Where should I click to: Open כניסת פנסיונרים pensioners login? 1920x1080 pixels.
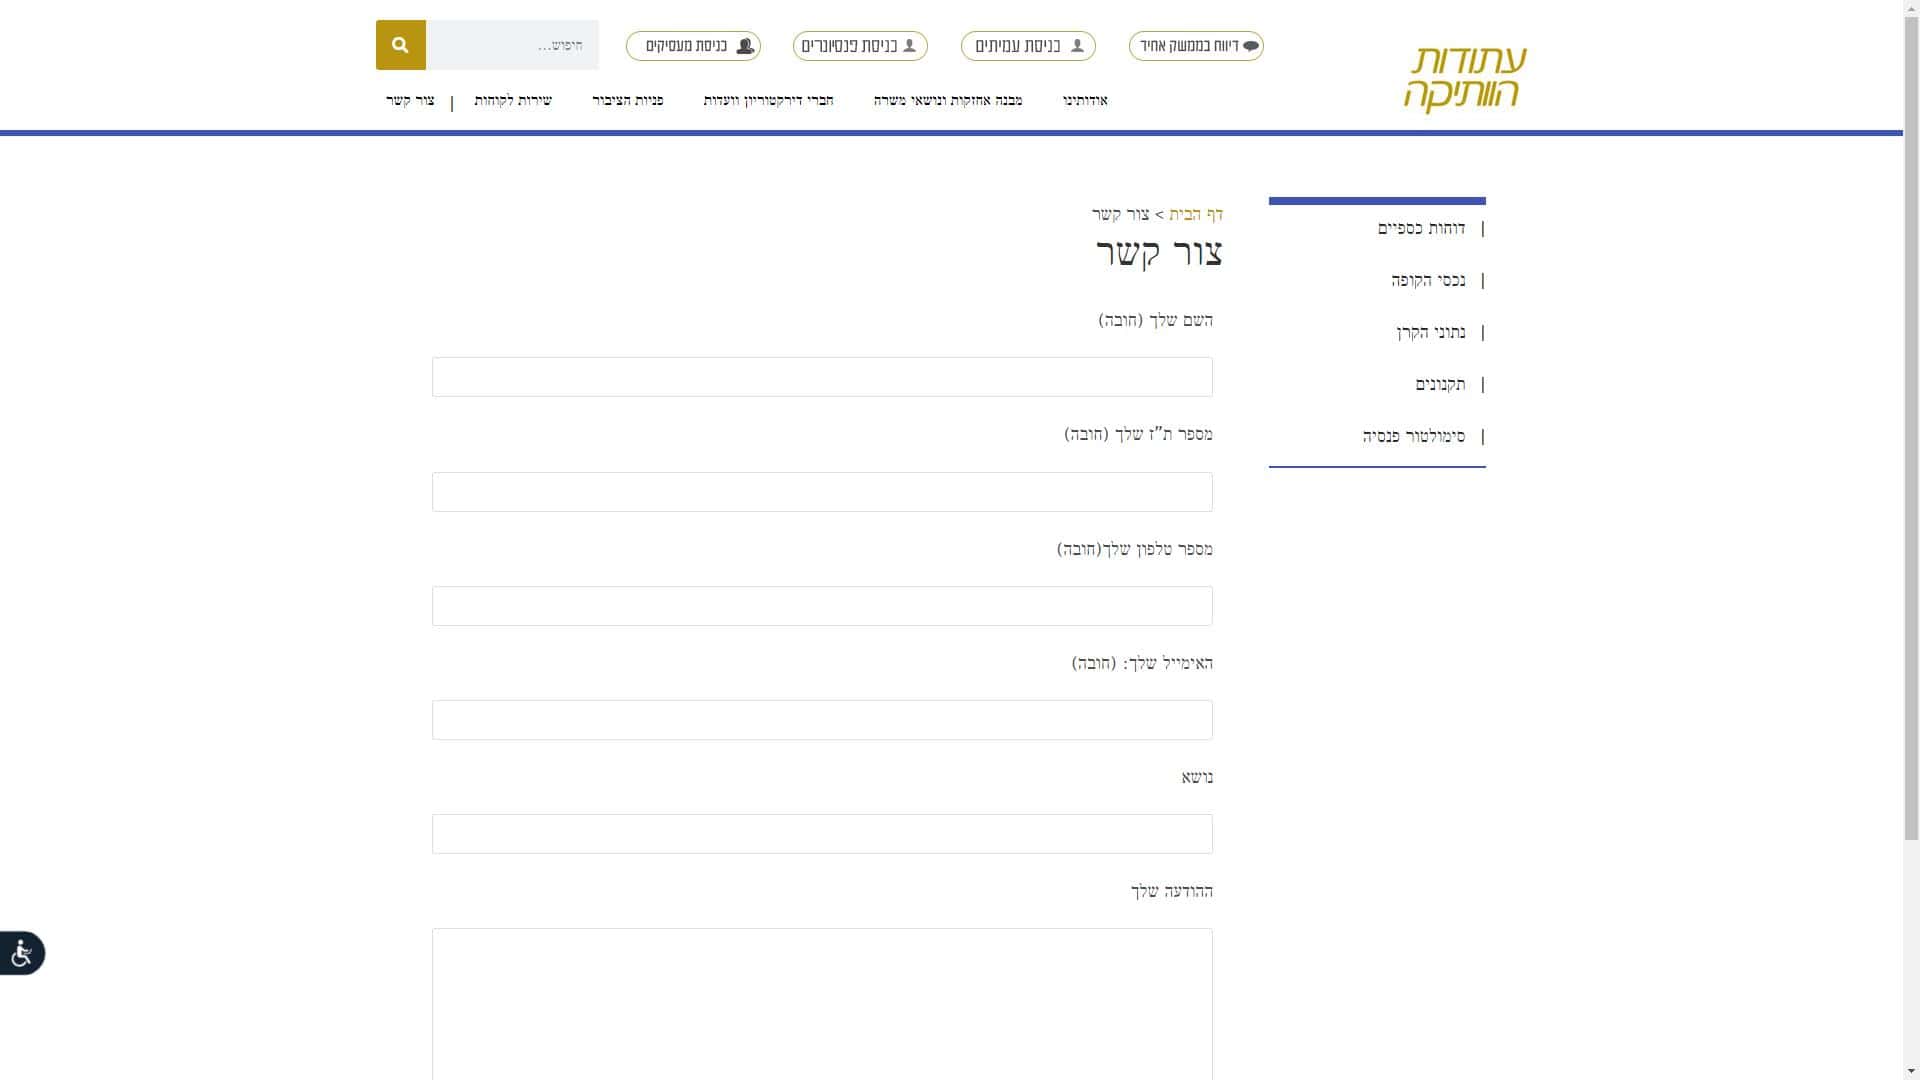860,46
